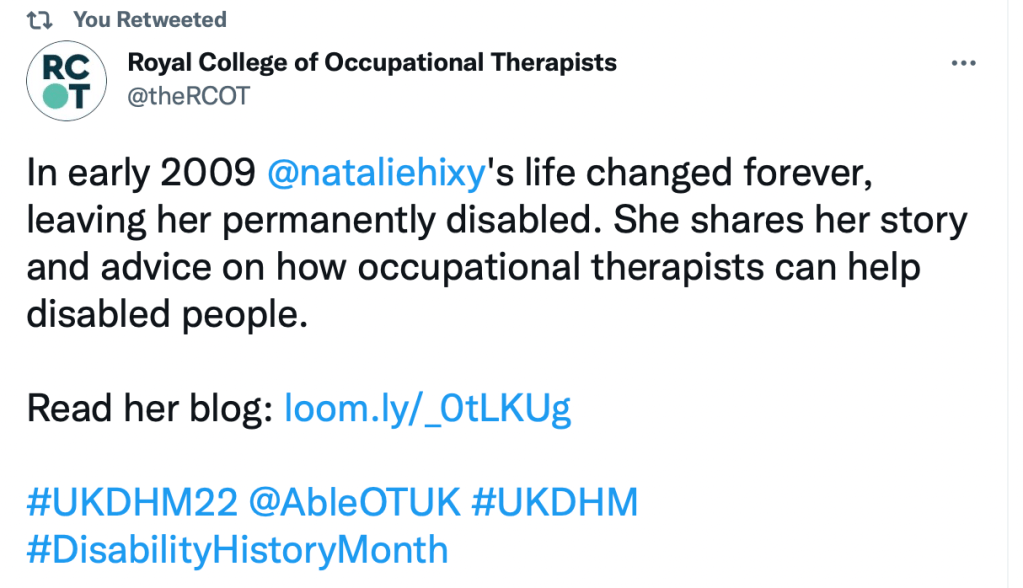Viewport: 1023px width, 588px height.
Task: Click the teal circle in the RCOT logo
Action: 53,96
